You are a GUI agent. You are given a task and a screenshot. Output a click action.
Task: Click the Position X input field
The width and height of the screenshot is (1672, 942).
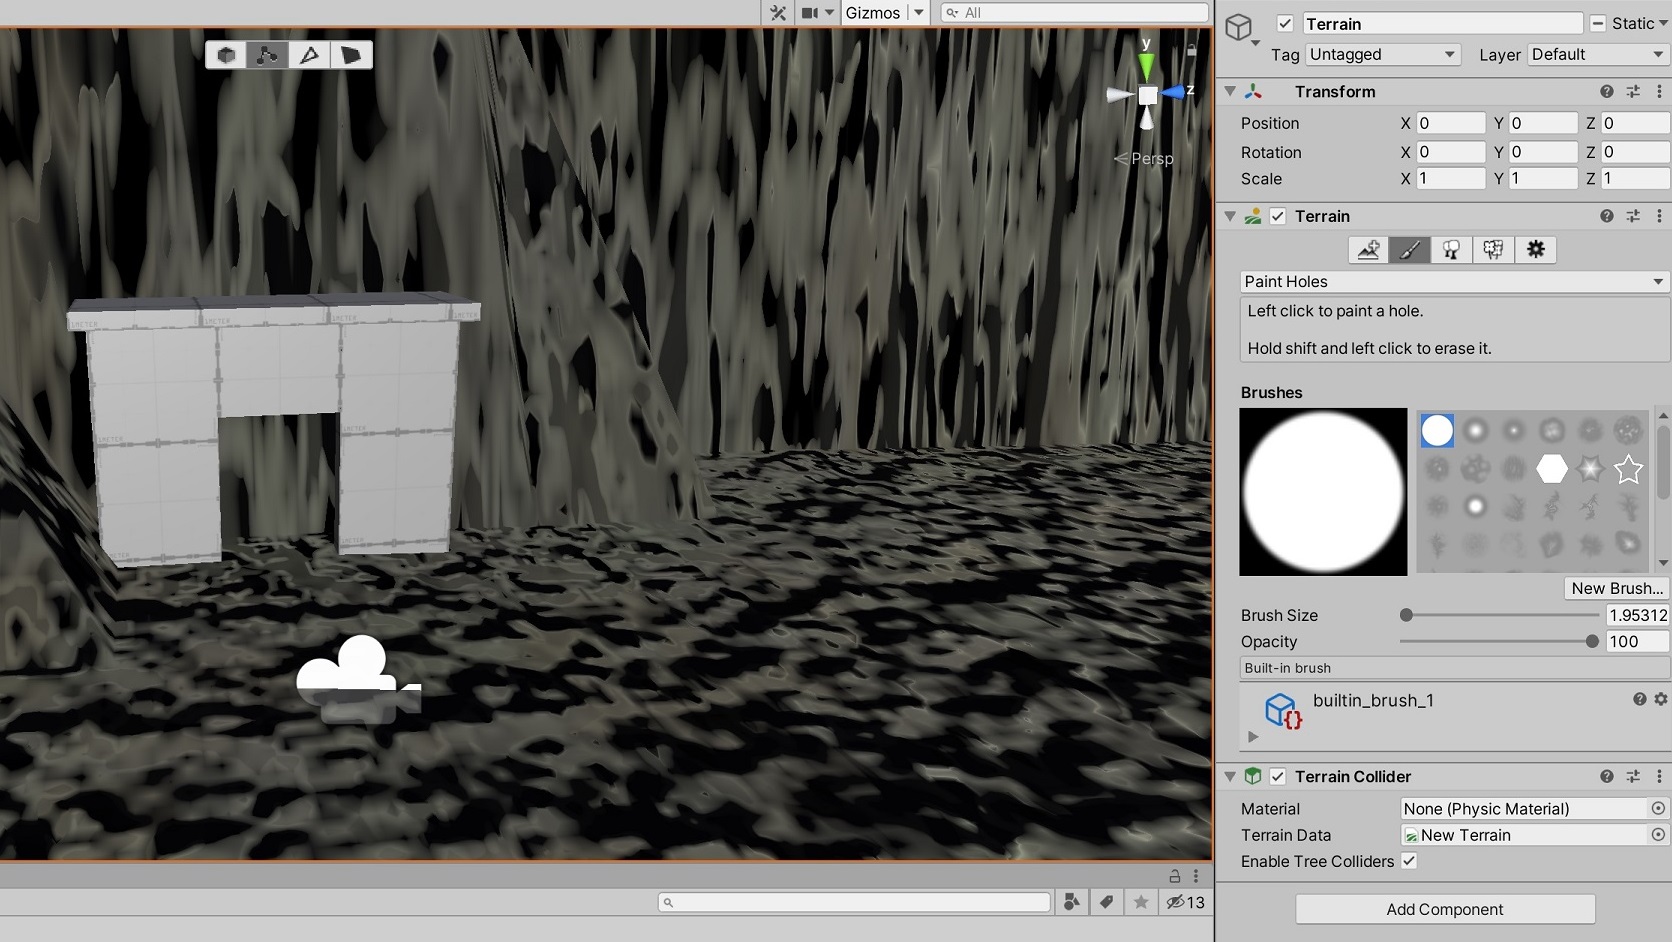point(1451,123)
